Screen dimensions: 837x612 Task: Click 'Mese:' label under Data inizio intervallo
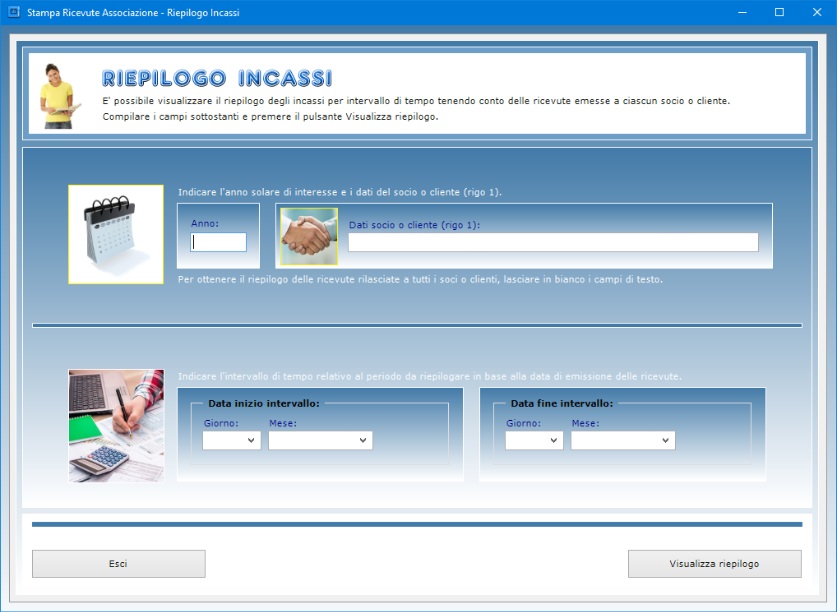coord(283,423)
